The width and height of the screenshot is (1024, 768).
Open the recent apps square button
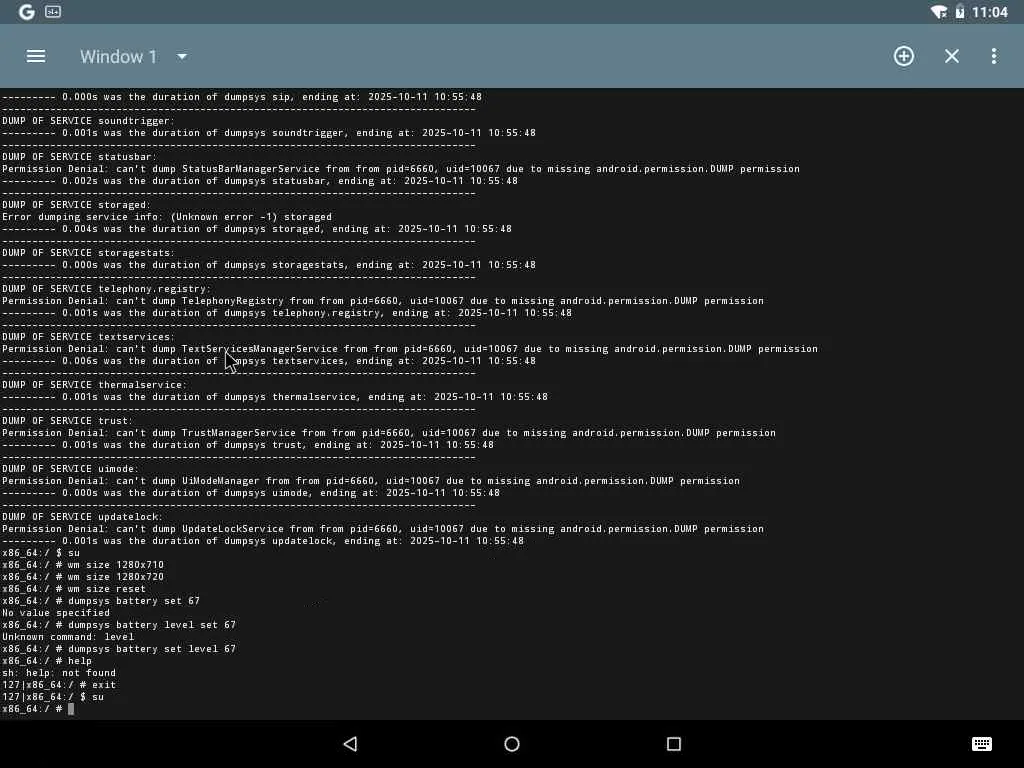[x=674, y=744]
